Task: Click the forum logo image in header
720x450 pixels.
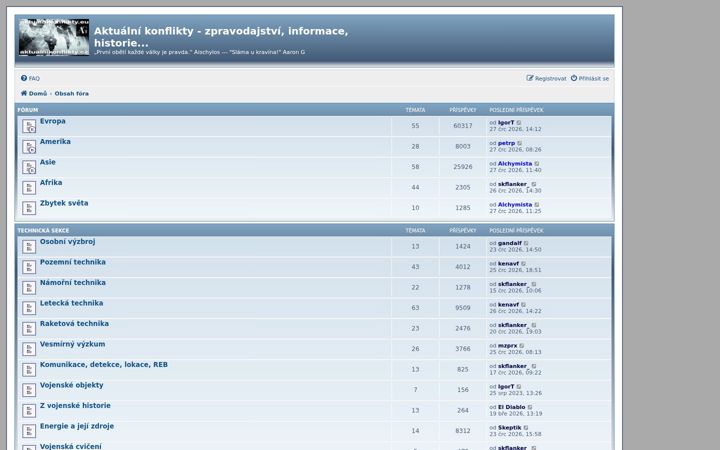Action: click(x=54, y=38)
